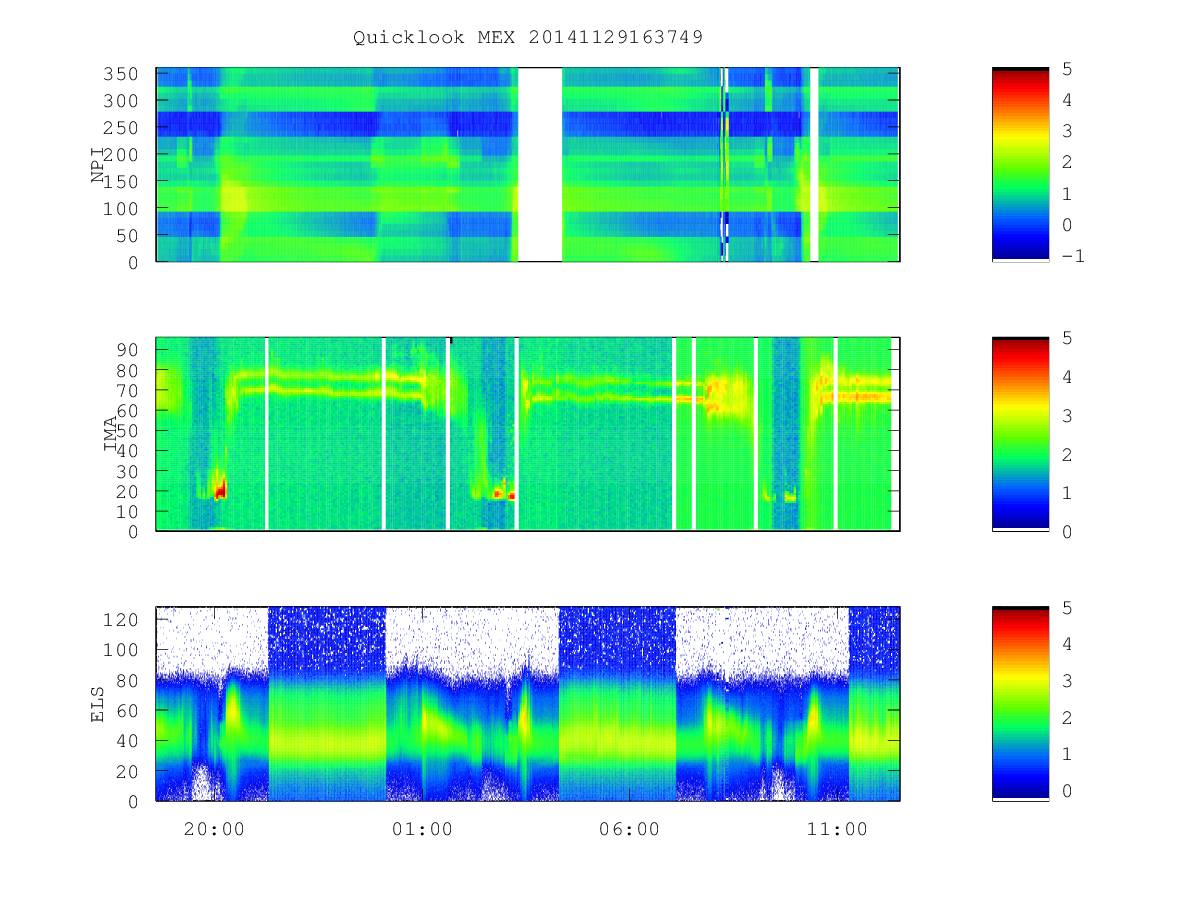
Task: Click the -1 label on NPI colorbar
Action: [1074, 256]
